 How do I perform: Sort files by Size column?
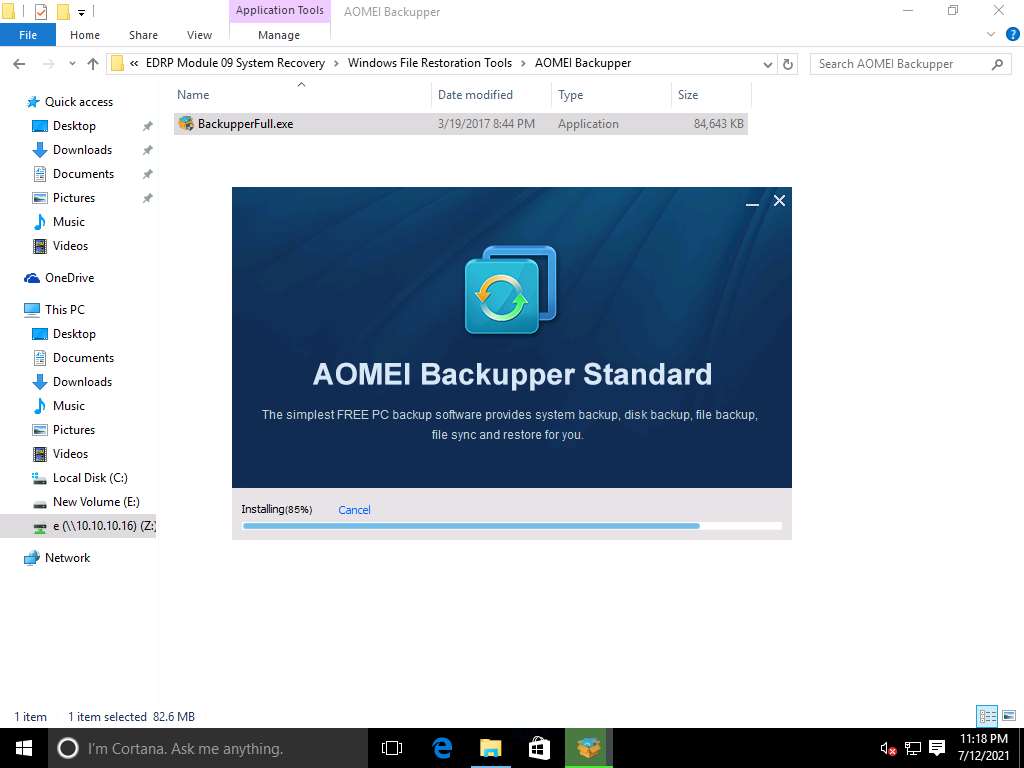711,95
